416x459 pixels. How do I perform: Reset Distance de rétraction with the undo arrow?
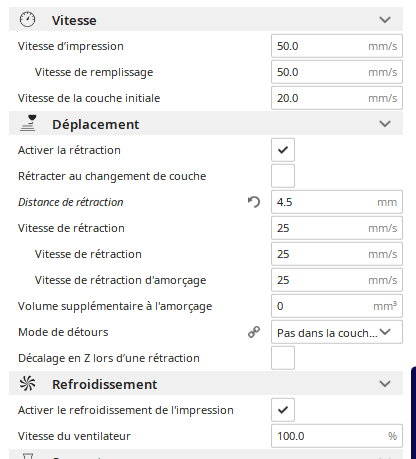click(x=254, y=202)
